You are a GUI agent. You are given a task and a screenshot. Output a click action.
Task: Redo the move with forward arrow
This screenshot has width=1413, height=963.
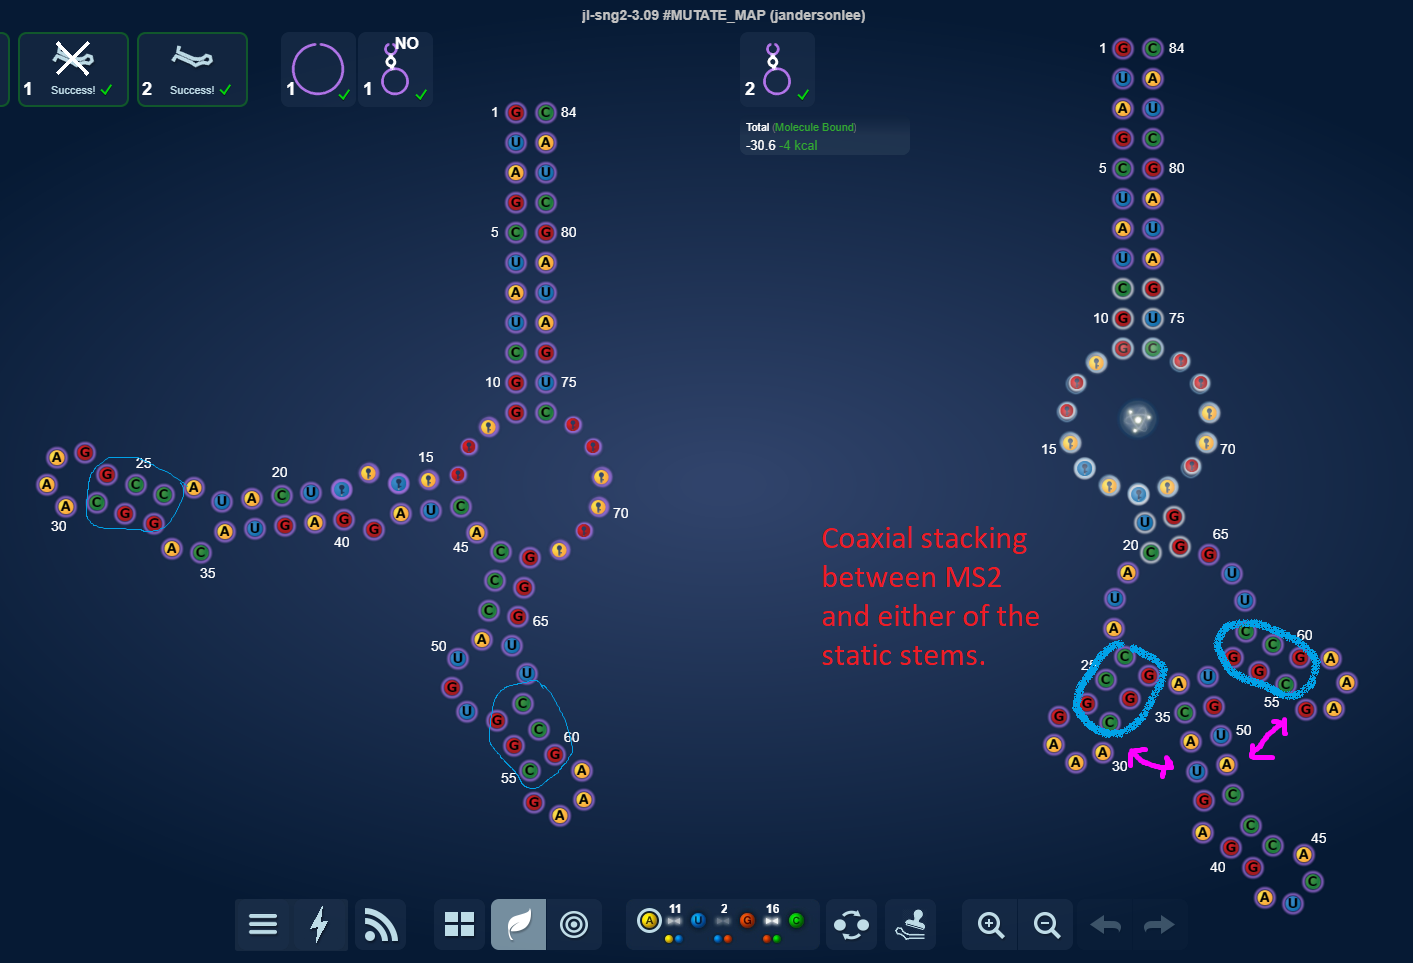(1159, 924)
